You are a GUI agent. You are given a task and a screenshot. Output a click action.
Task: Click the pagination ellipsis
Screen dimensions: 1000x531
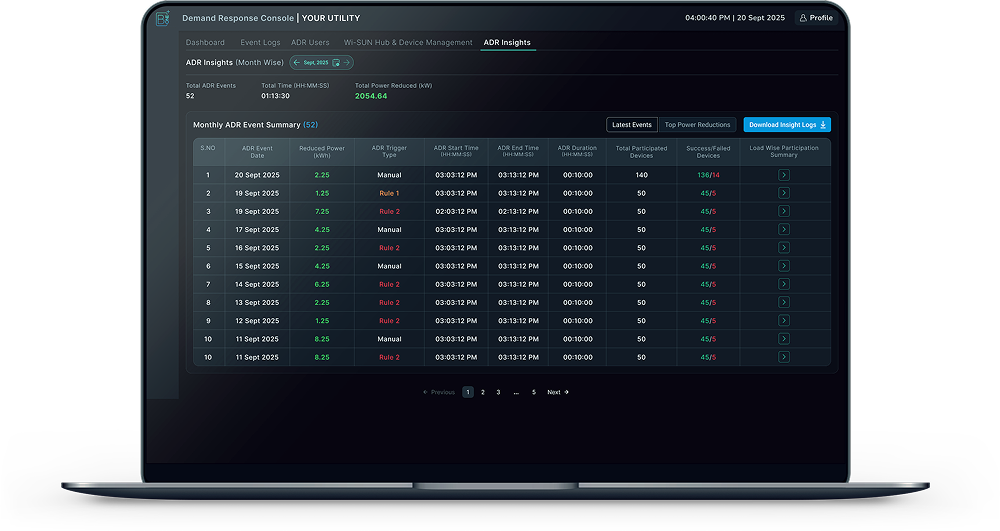point(516,392)
